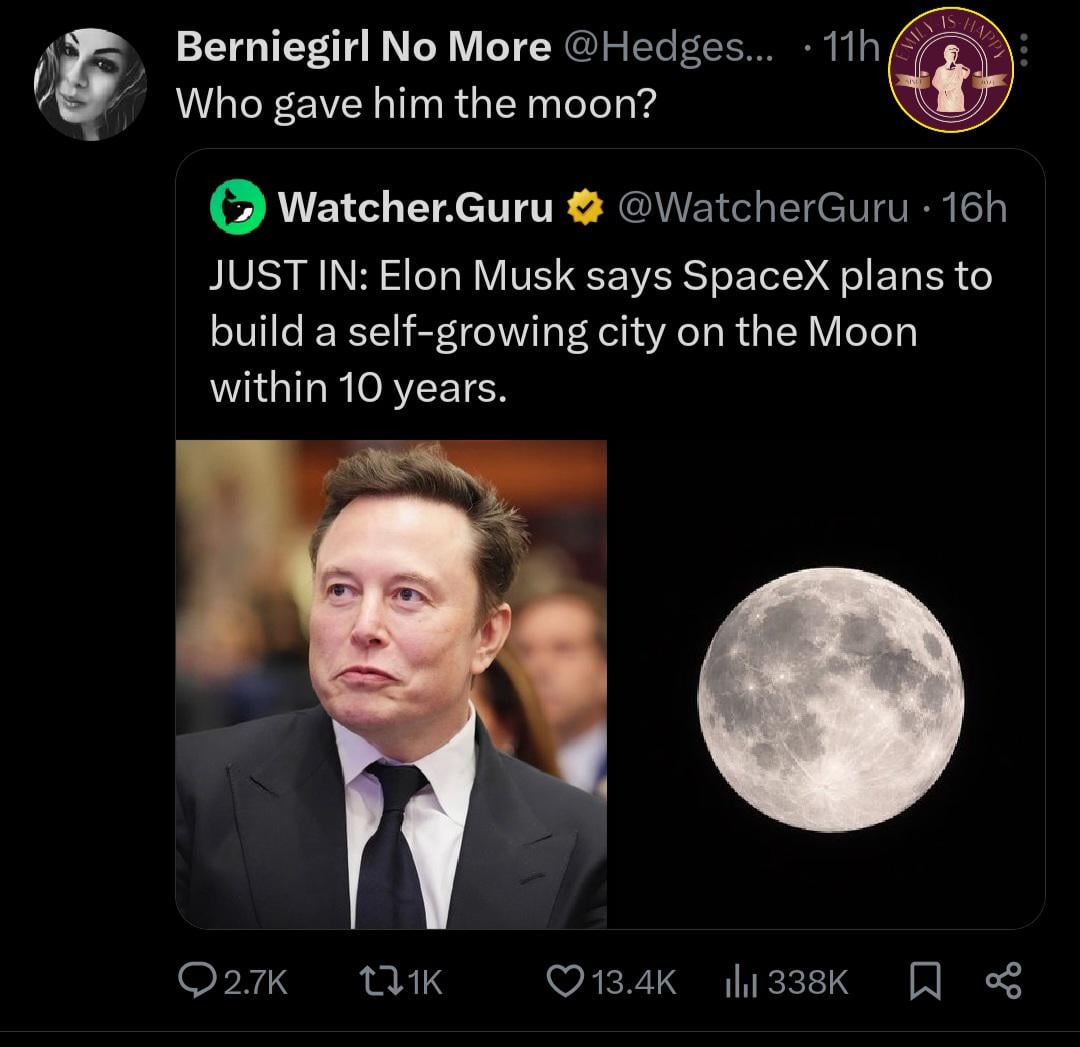This screenshot has height=1047, width=1080.
Task: Click the gold verified badge
Action: tap(583, 208)
